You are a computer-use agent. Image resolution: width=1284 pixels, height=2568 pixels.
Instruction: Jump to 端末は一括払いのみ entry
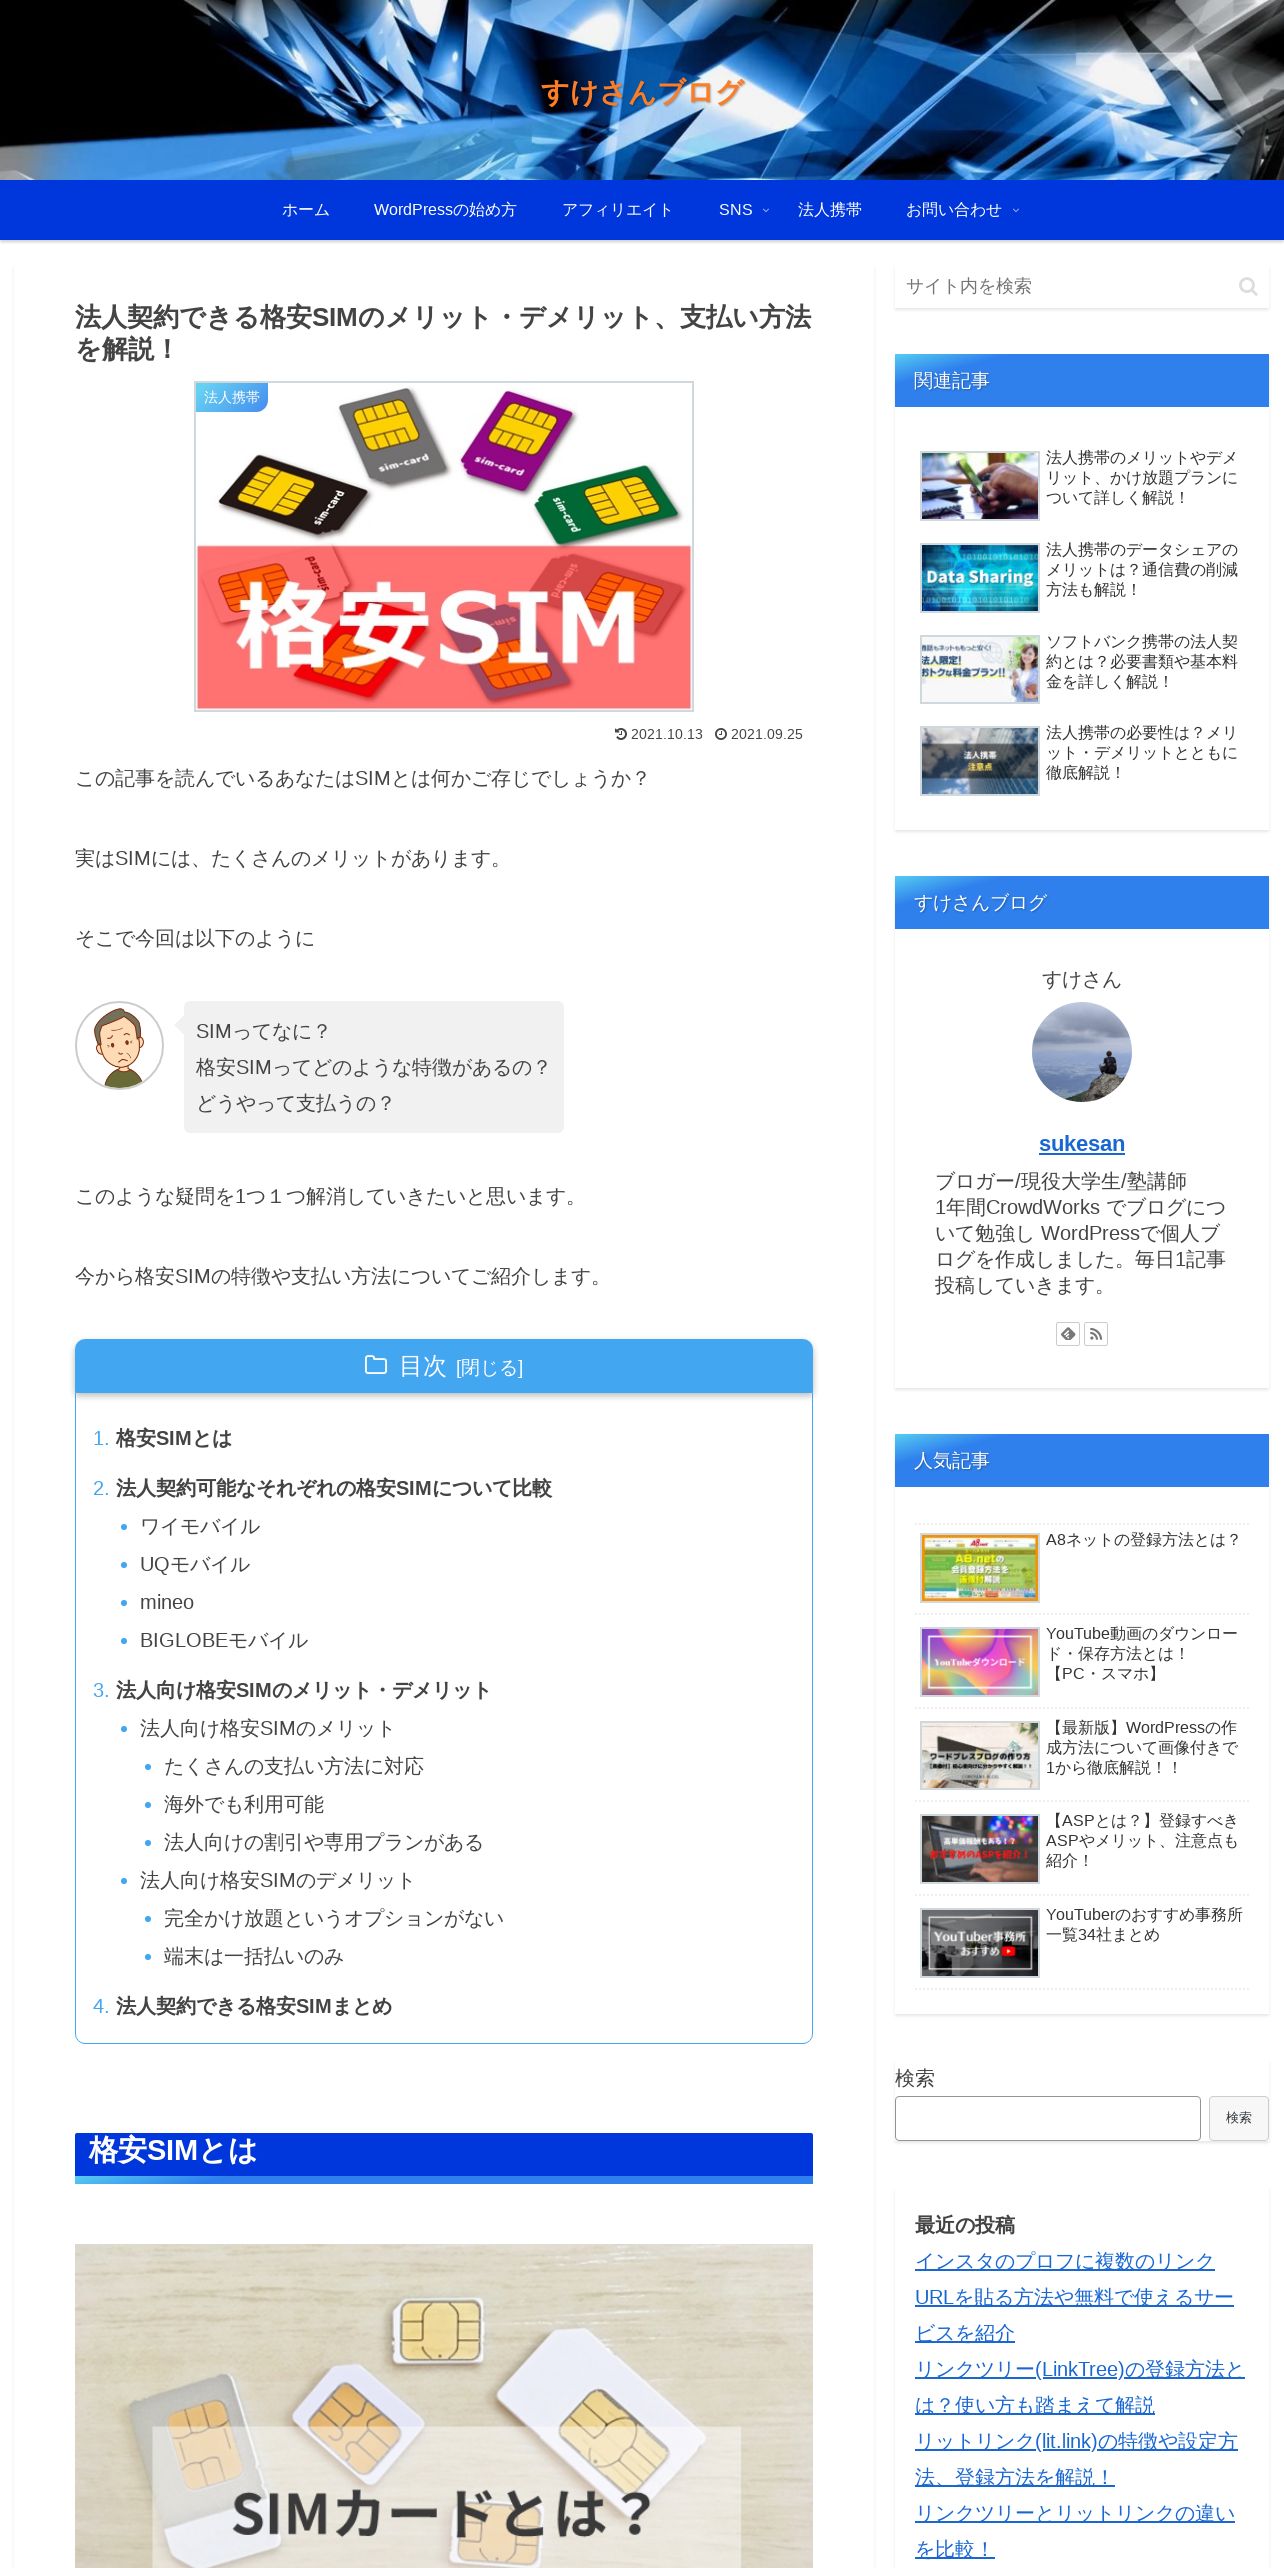tap(254, 1956)
